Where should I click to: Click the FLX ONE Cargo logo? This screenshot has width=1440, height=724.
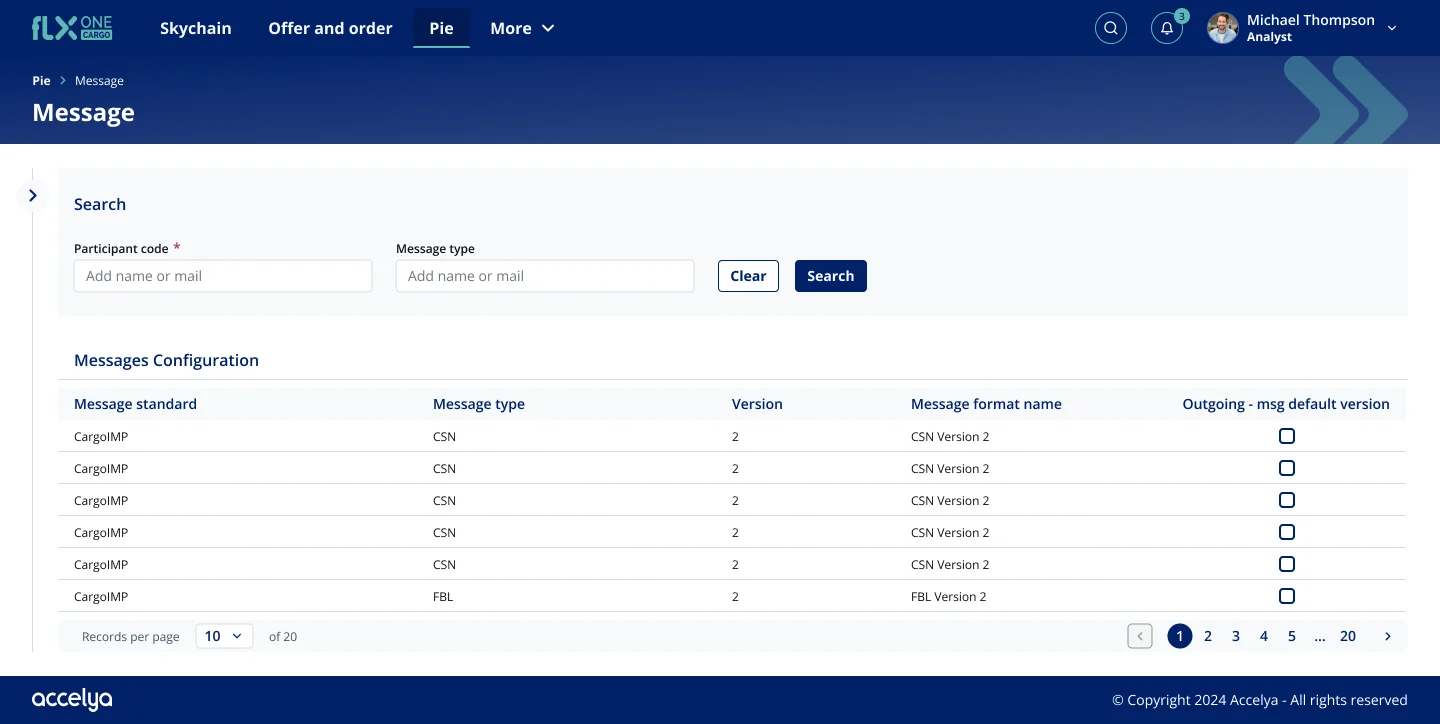pos(72,28)
